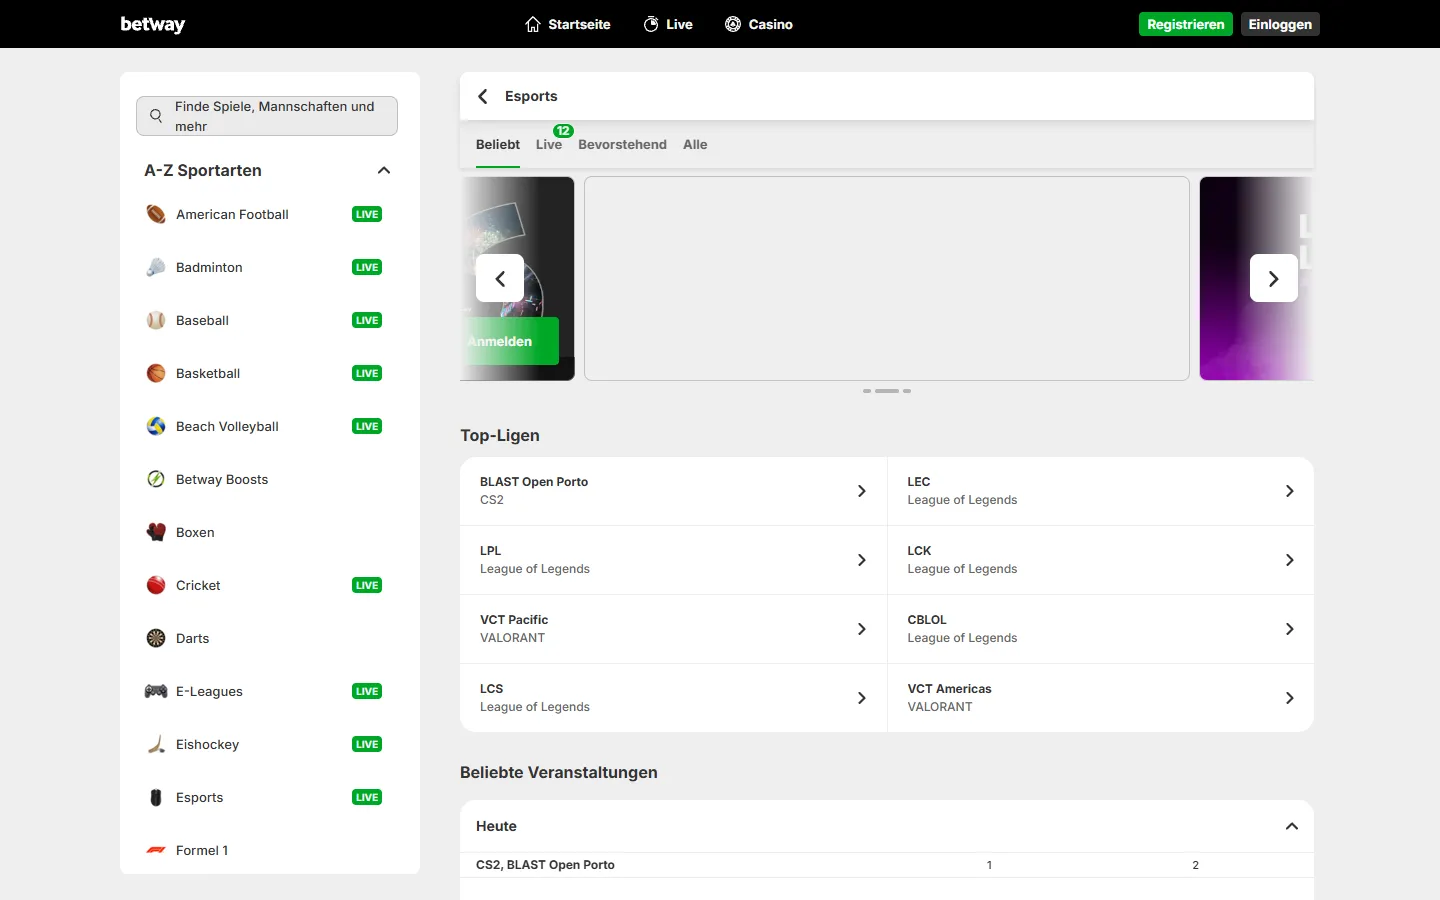Screen dimensions: 1440x900
Task: Switch to the Alle tab
Action: point(695,145)
